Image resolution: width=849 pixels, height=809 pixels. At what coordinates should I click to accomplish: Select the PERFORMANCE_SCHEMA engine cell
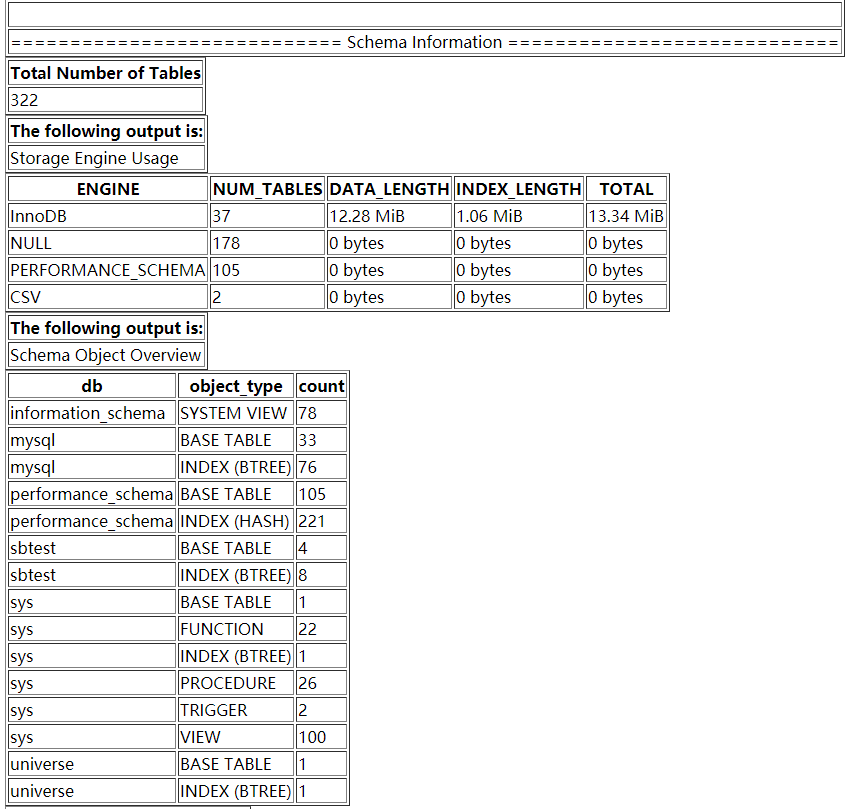coord(108,270)
